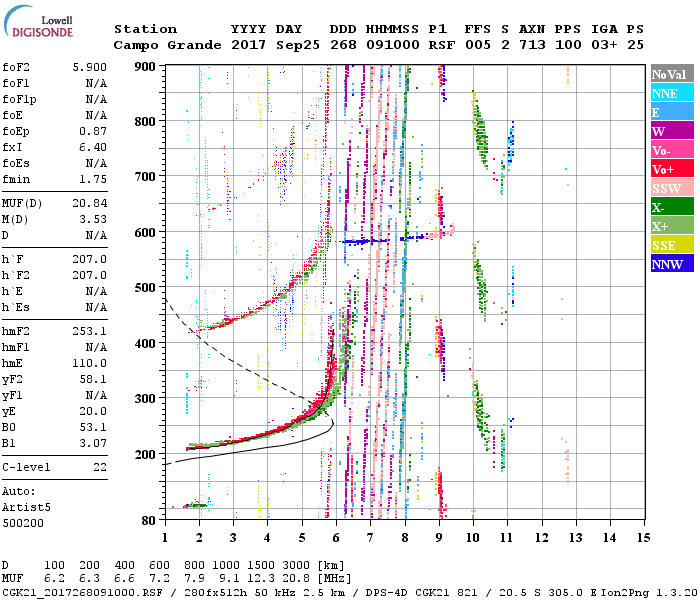Viewport: 700px width, 600px height.
Task: Click the D 1500 distance column header
Action: [261, 566]
